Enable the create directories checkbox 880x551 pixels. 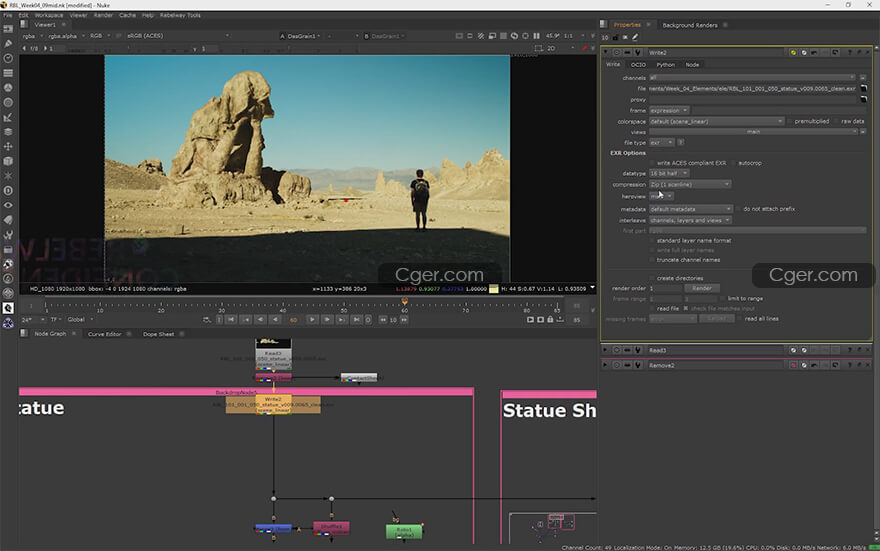click(x=653, y=278)
